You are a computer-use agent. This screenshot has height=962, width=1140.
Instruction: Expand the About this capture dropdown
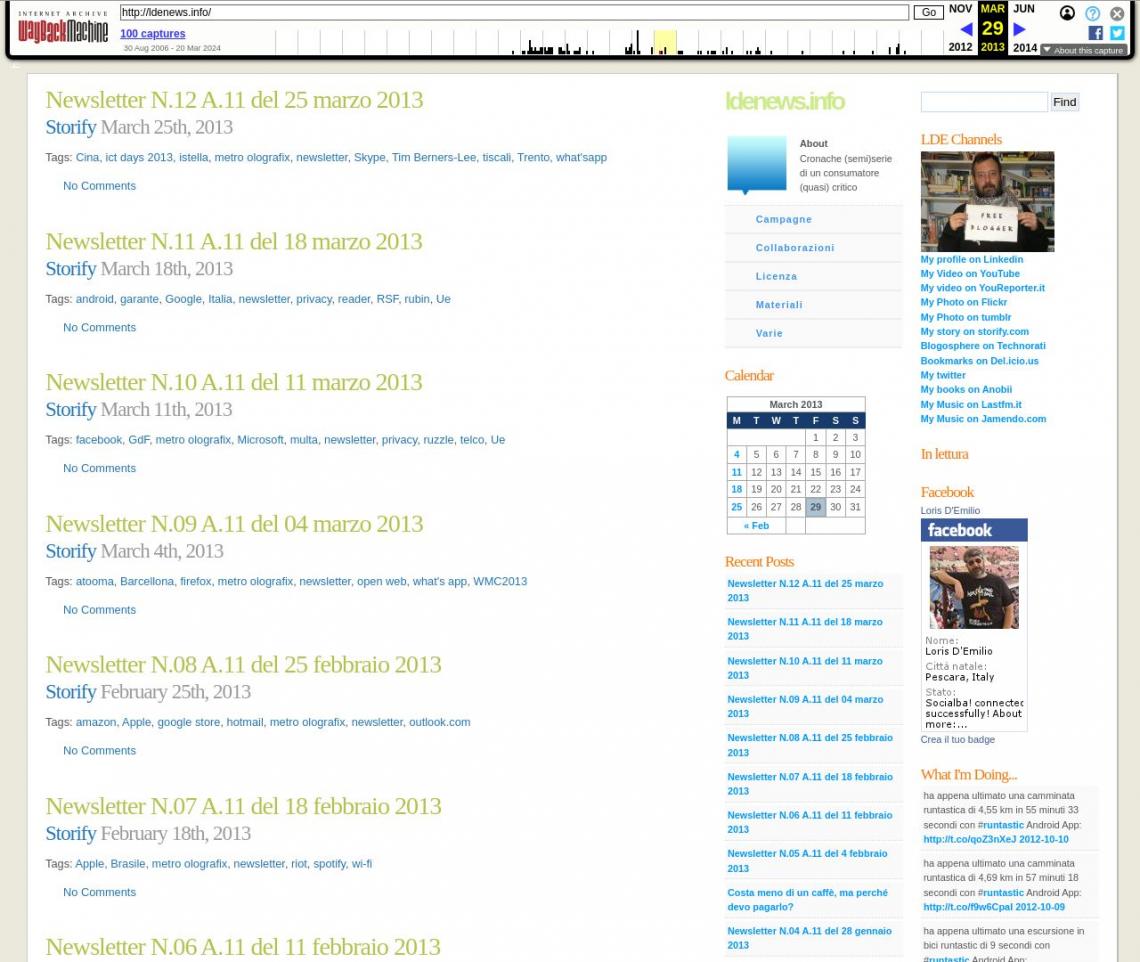click(x=1083, y=50)
